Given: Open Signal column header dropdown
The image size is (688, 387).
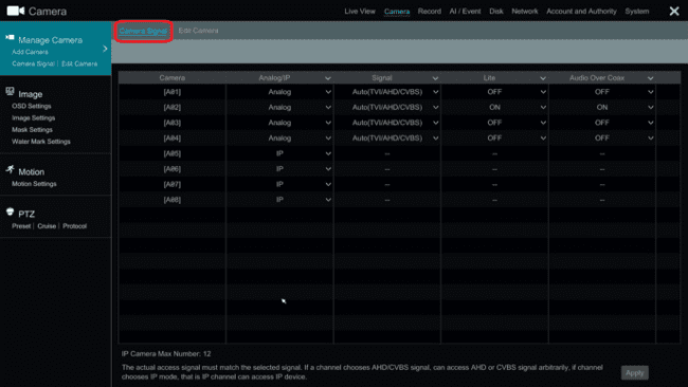Looking at the screenshot, I should [x=435, y=78].
